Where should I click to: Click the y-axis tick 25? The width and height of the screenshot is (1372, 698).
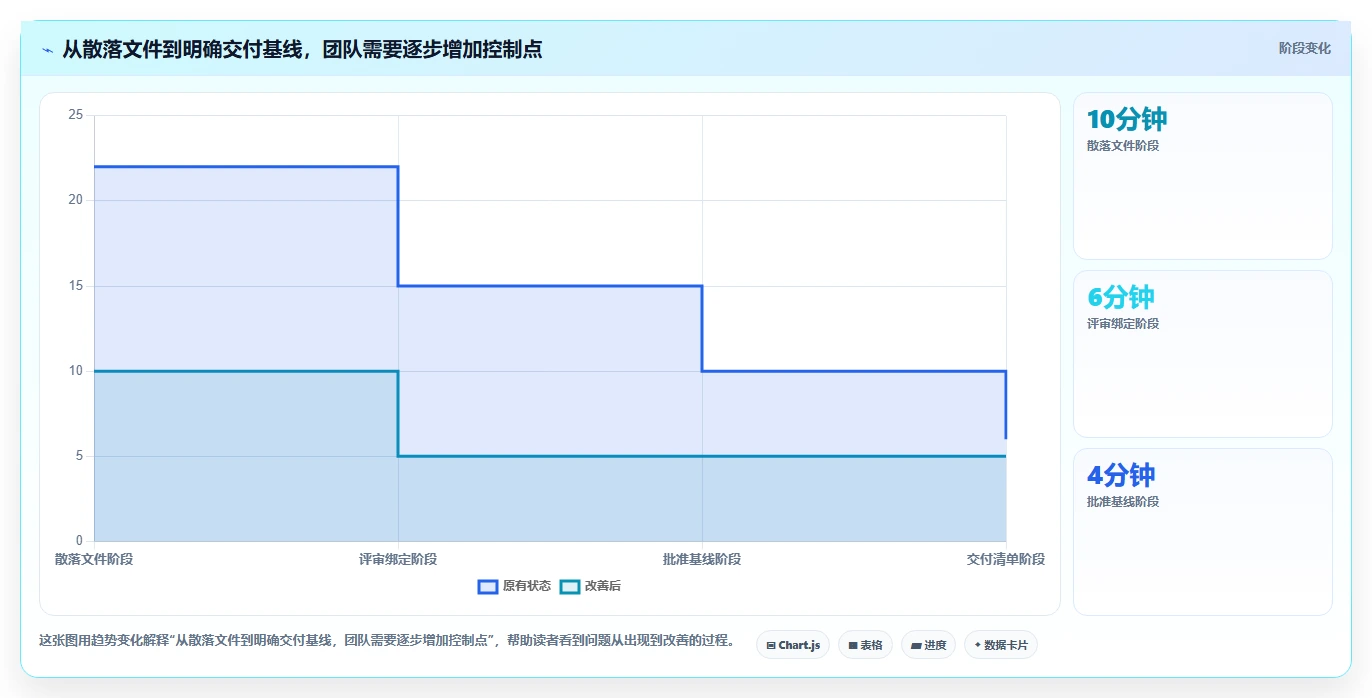pos(75,115)
